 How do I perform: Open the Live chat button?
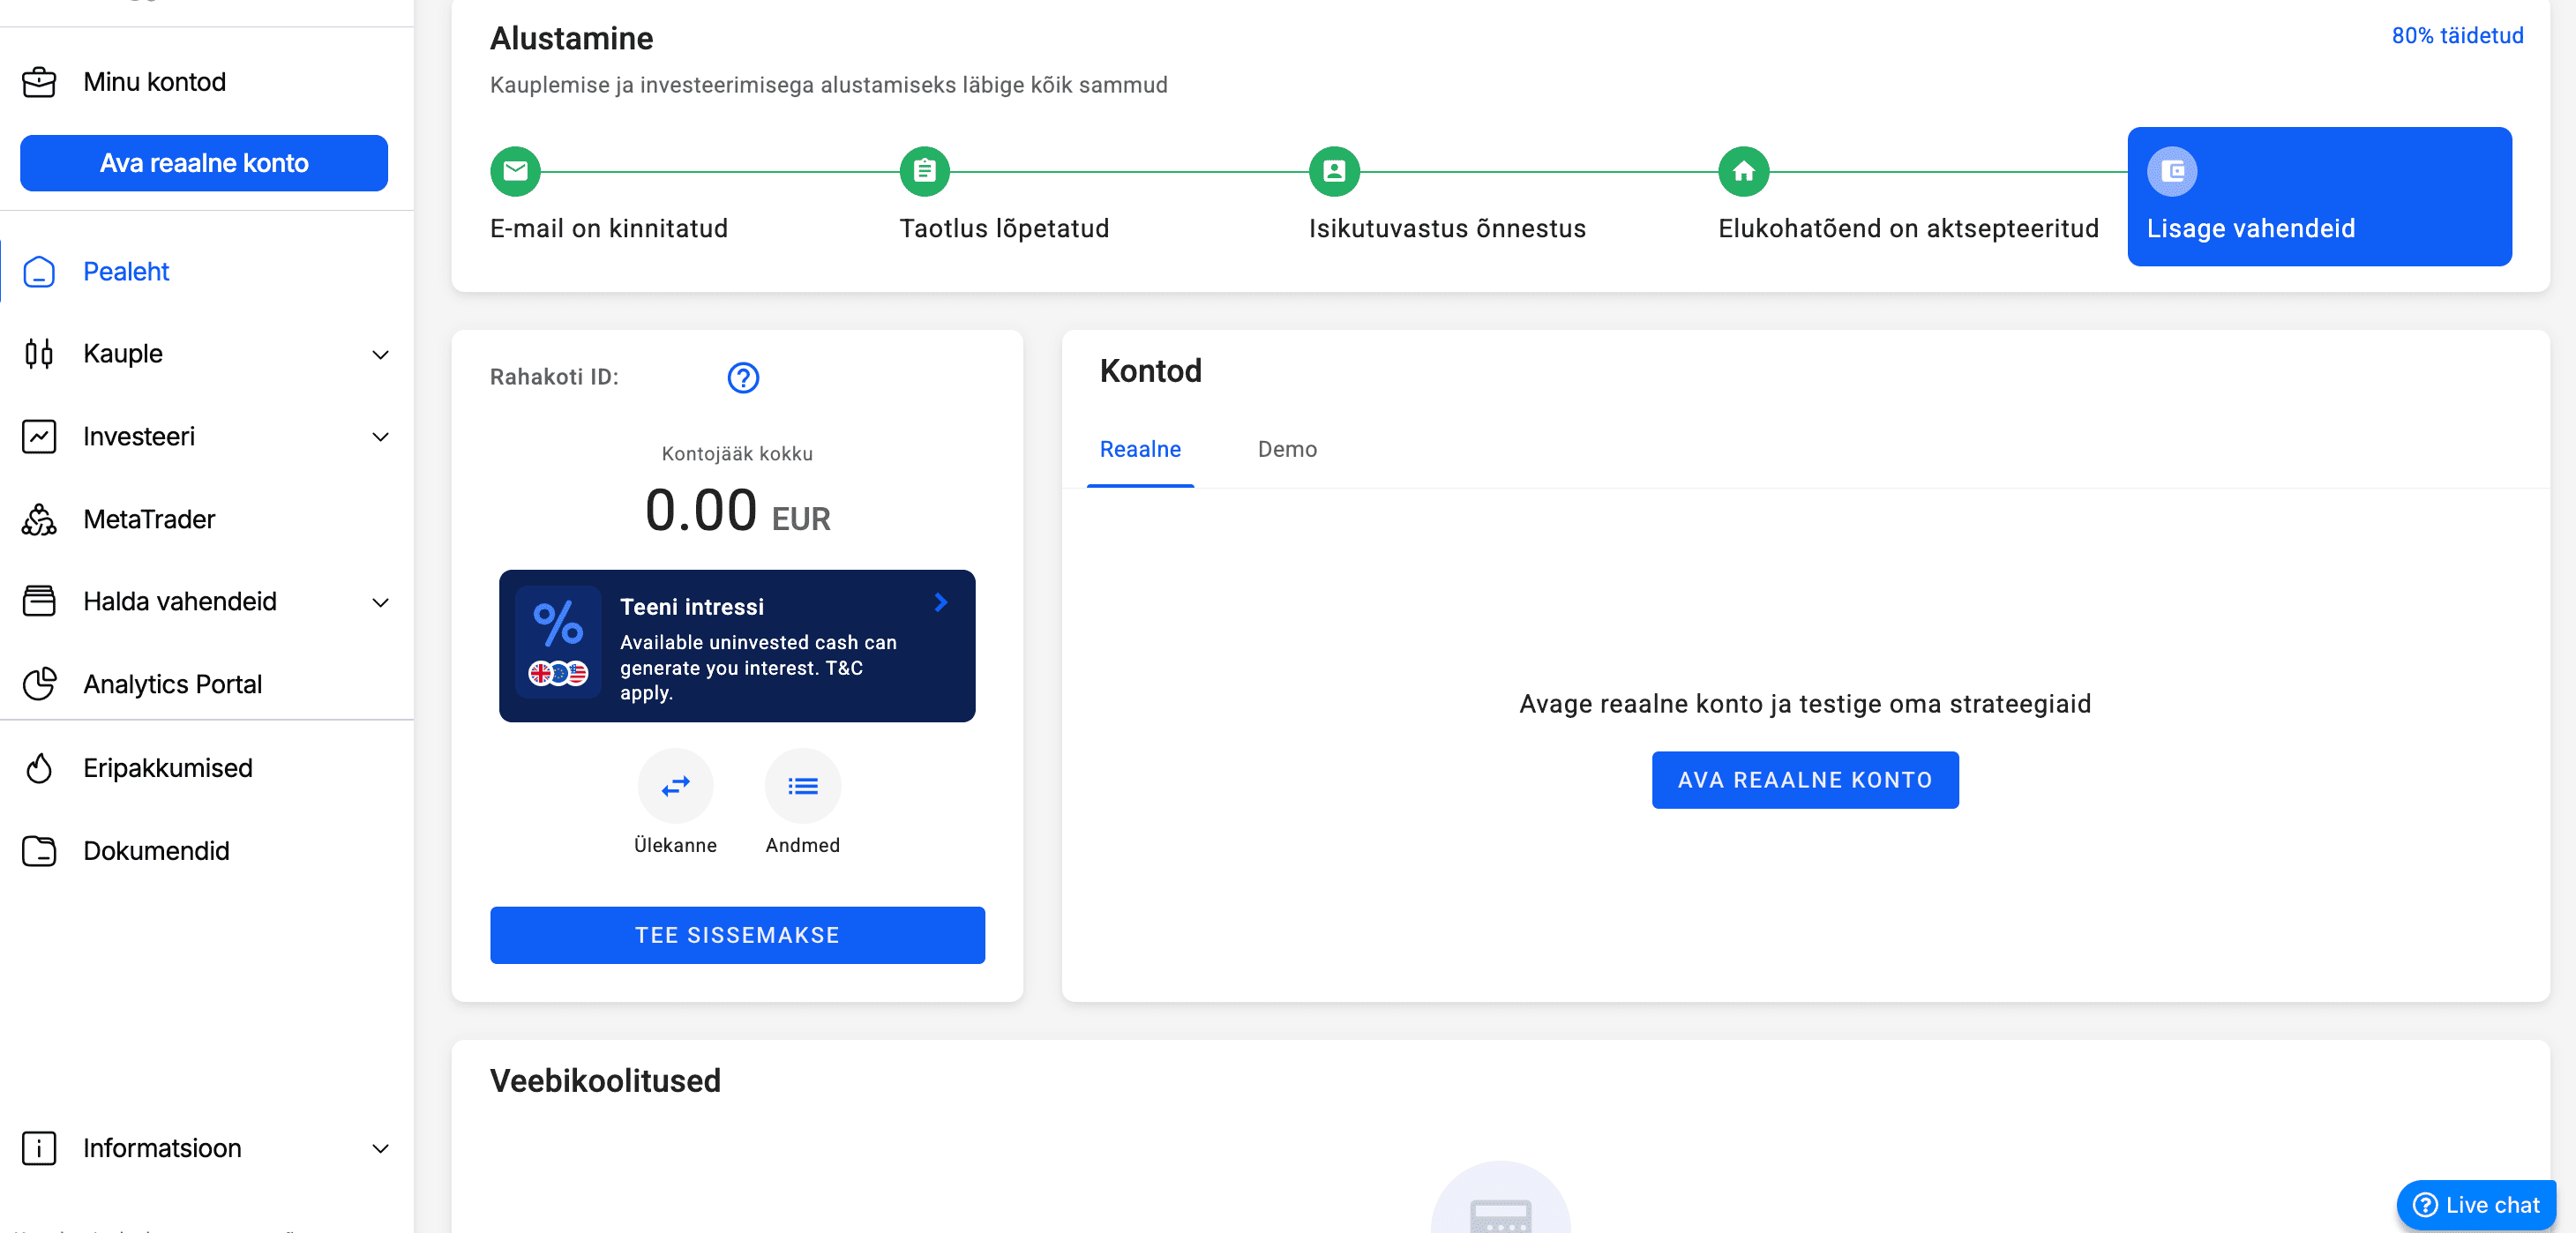point(2476,1205)
